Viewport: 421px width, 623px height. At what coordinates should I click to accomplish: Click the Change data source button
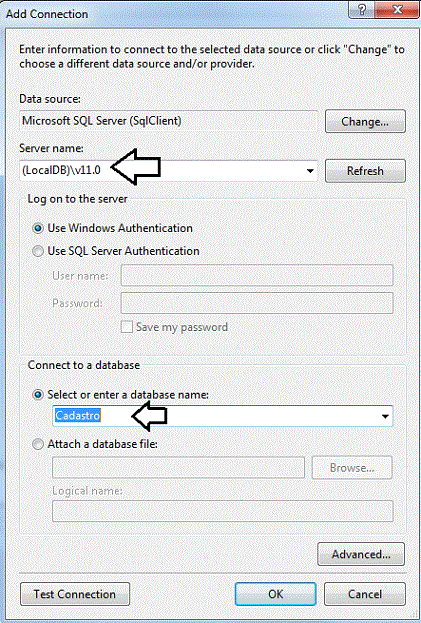365,121
